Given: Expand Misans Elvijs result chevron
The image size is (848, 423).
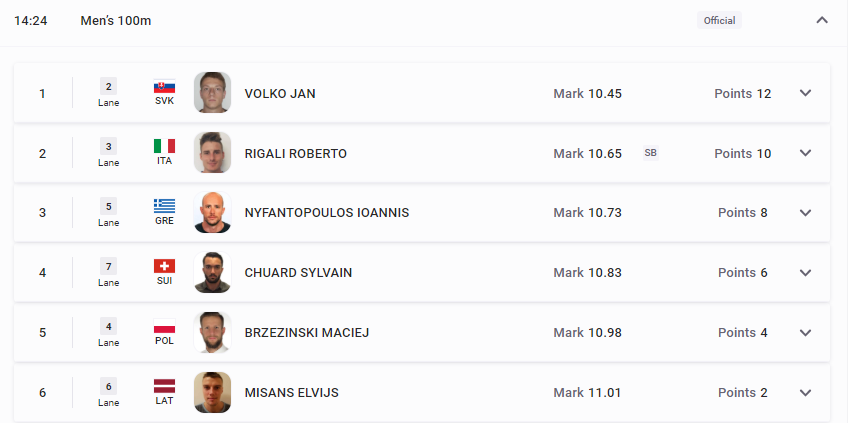Looking at the screenshot, I should (806, 393).
